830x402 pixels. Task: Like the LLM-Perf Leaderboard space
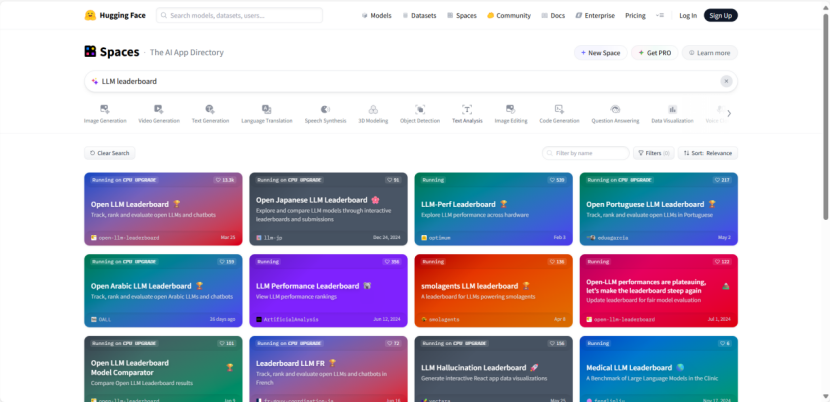tap(556, 180)
